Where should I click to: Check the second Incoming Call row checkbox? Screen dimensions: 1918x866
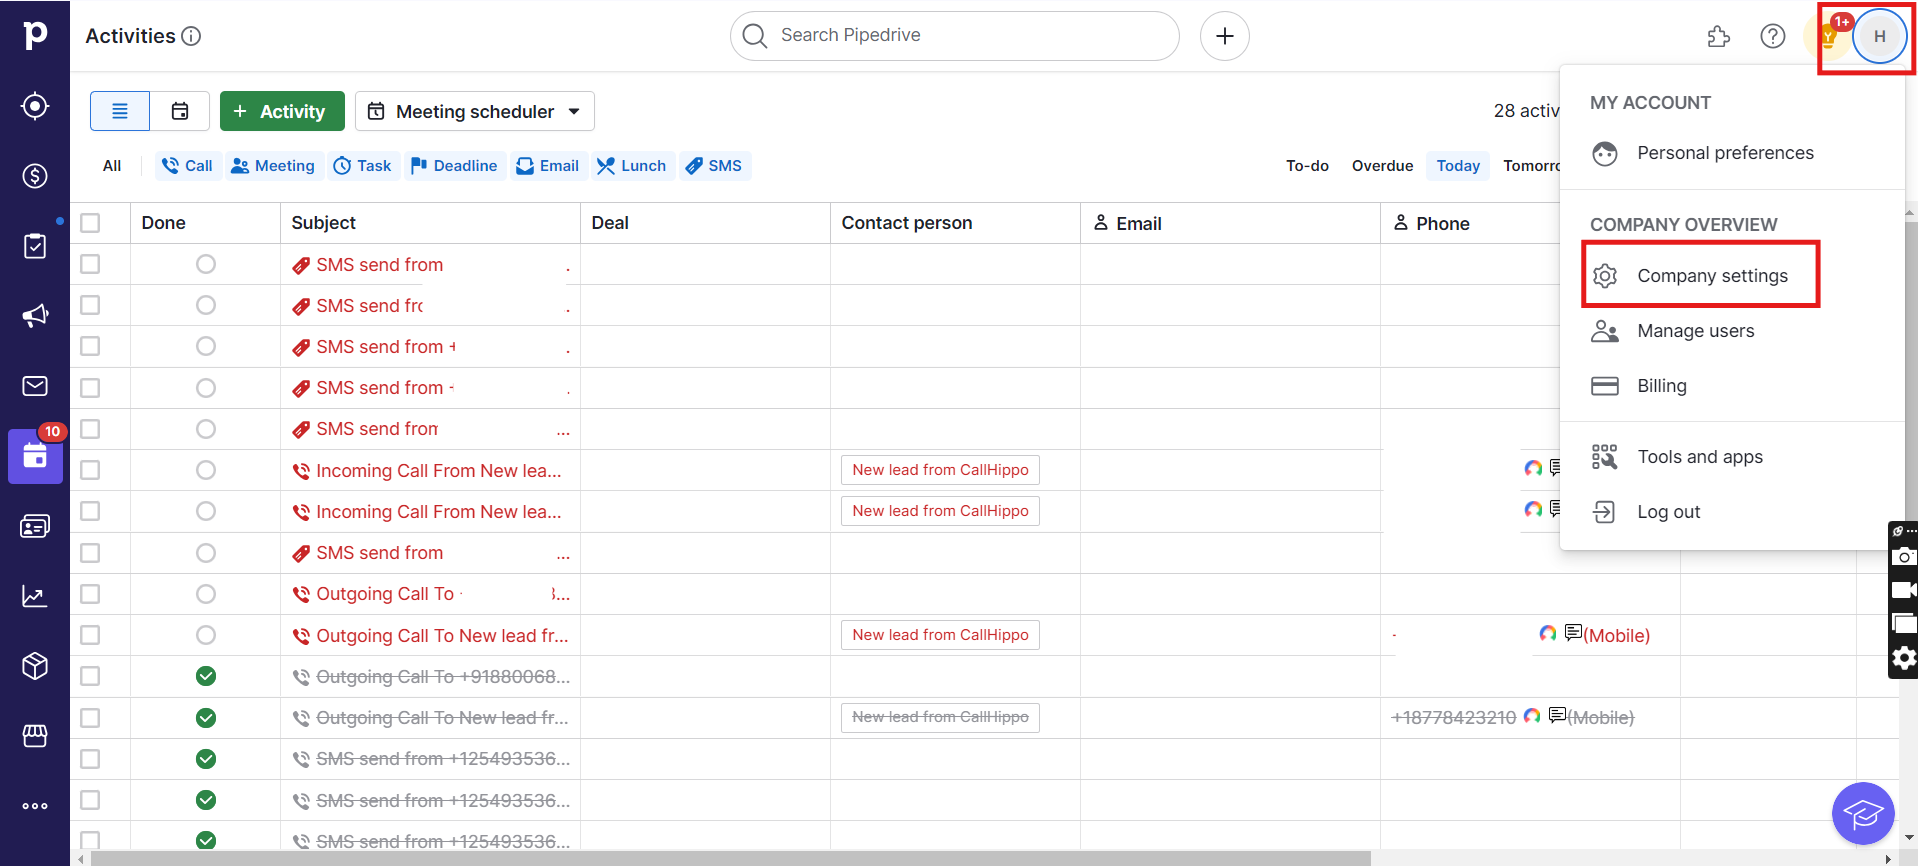(x=90, y=511)
